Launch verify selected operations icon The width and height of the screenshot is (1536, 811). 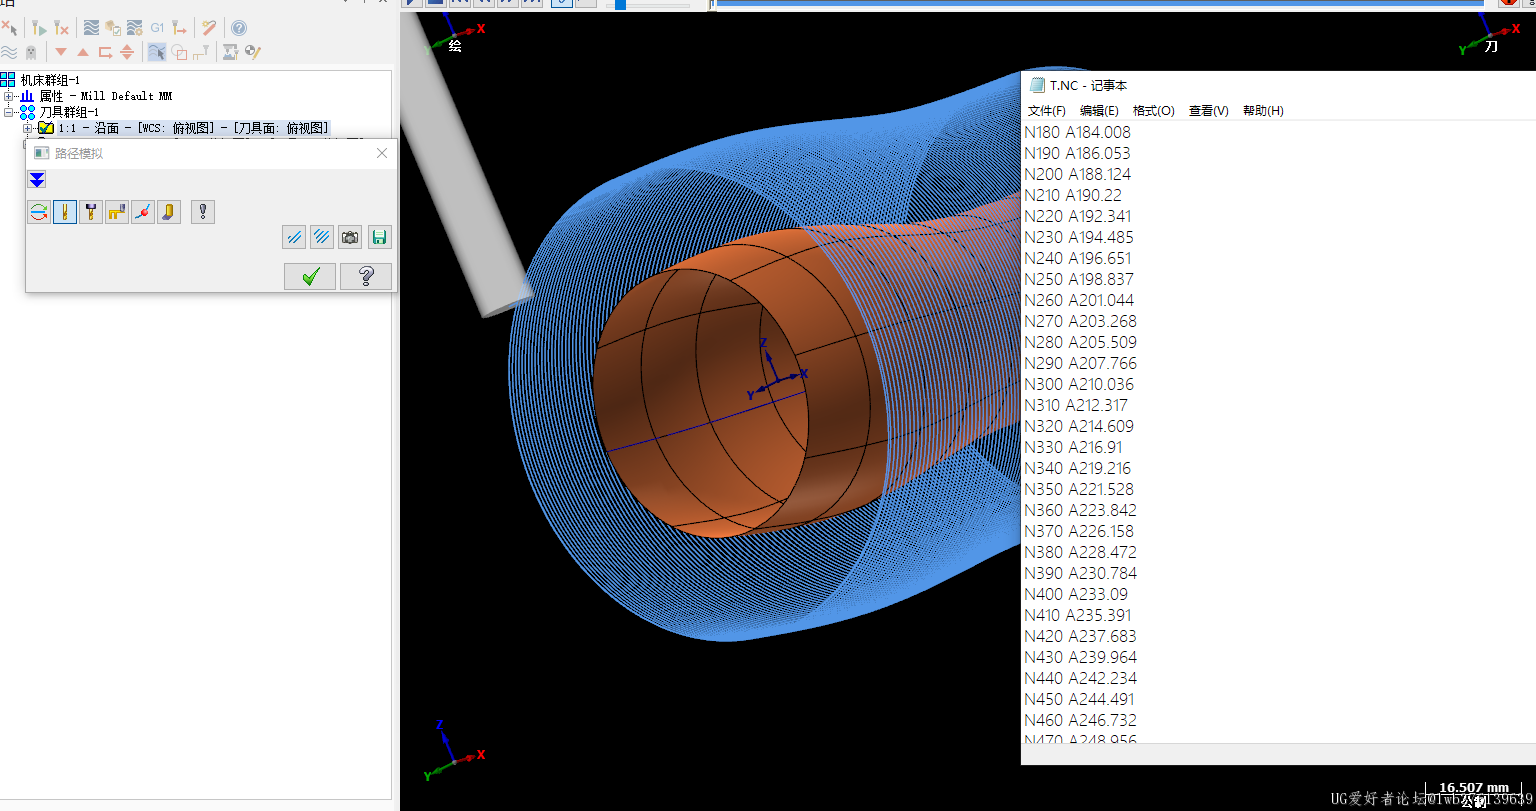113,27
